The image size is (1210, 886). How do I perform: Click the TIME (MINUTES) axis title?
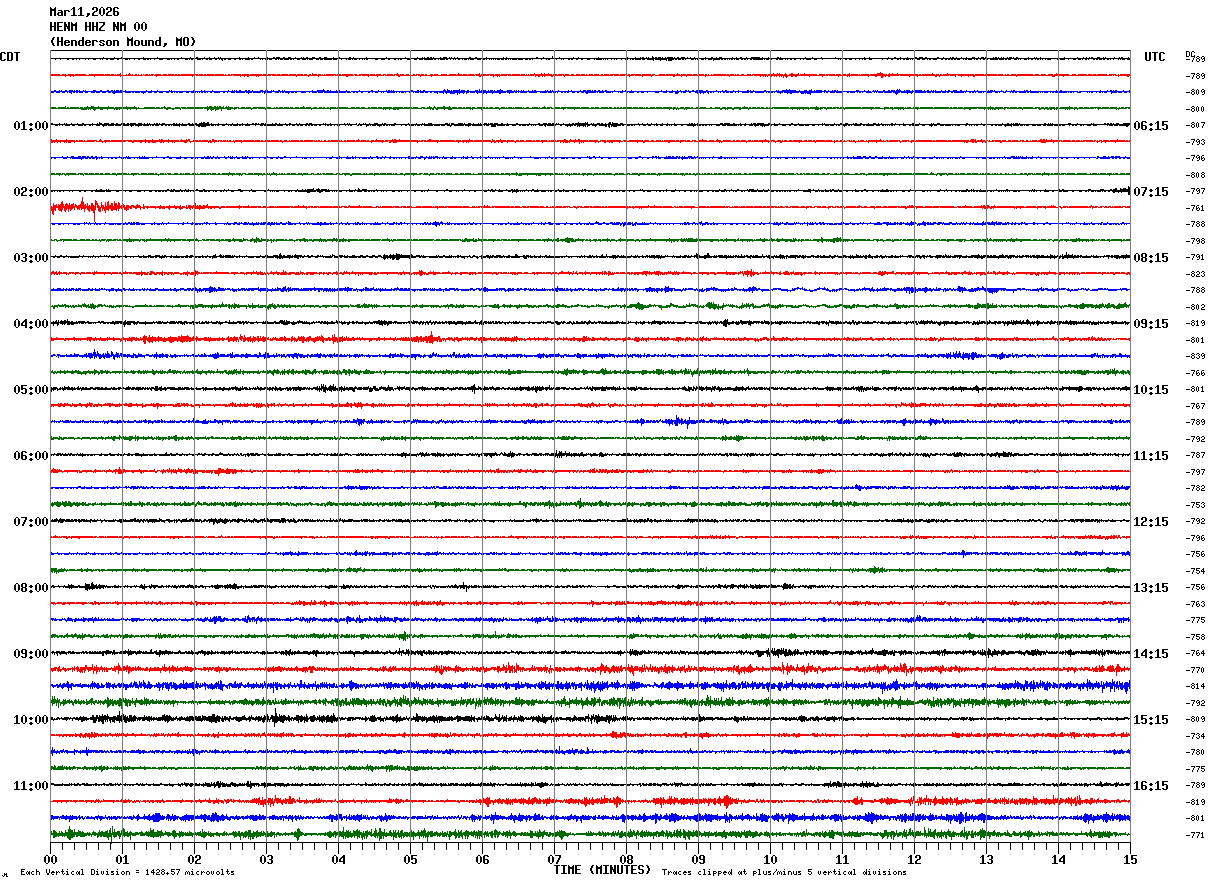(x=602, y=870)
